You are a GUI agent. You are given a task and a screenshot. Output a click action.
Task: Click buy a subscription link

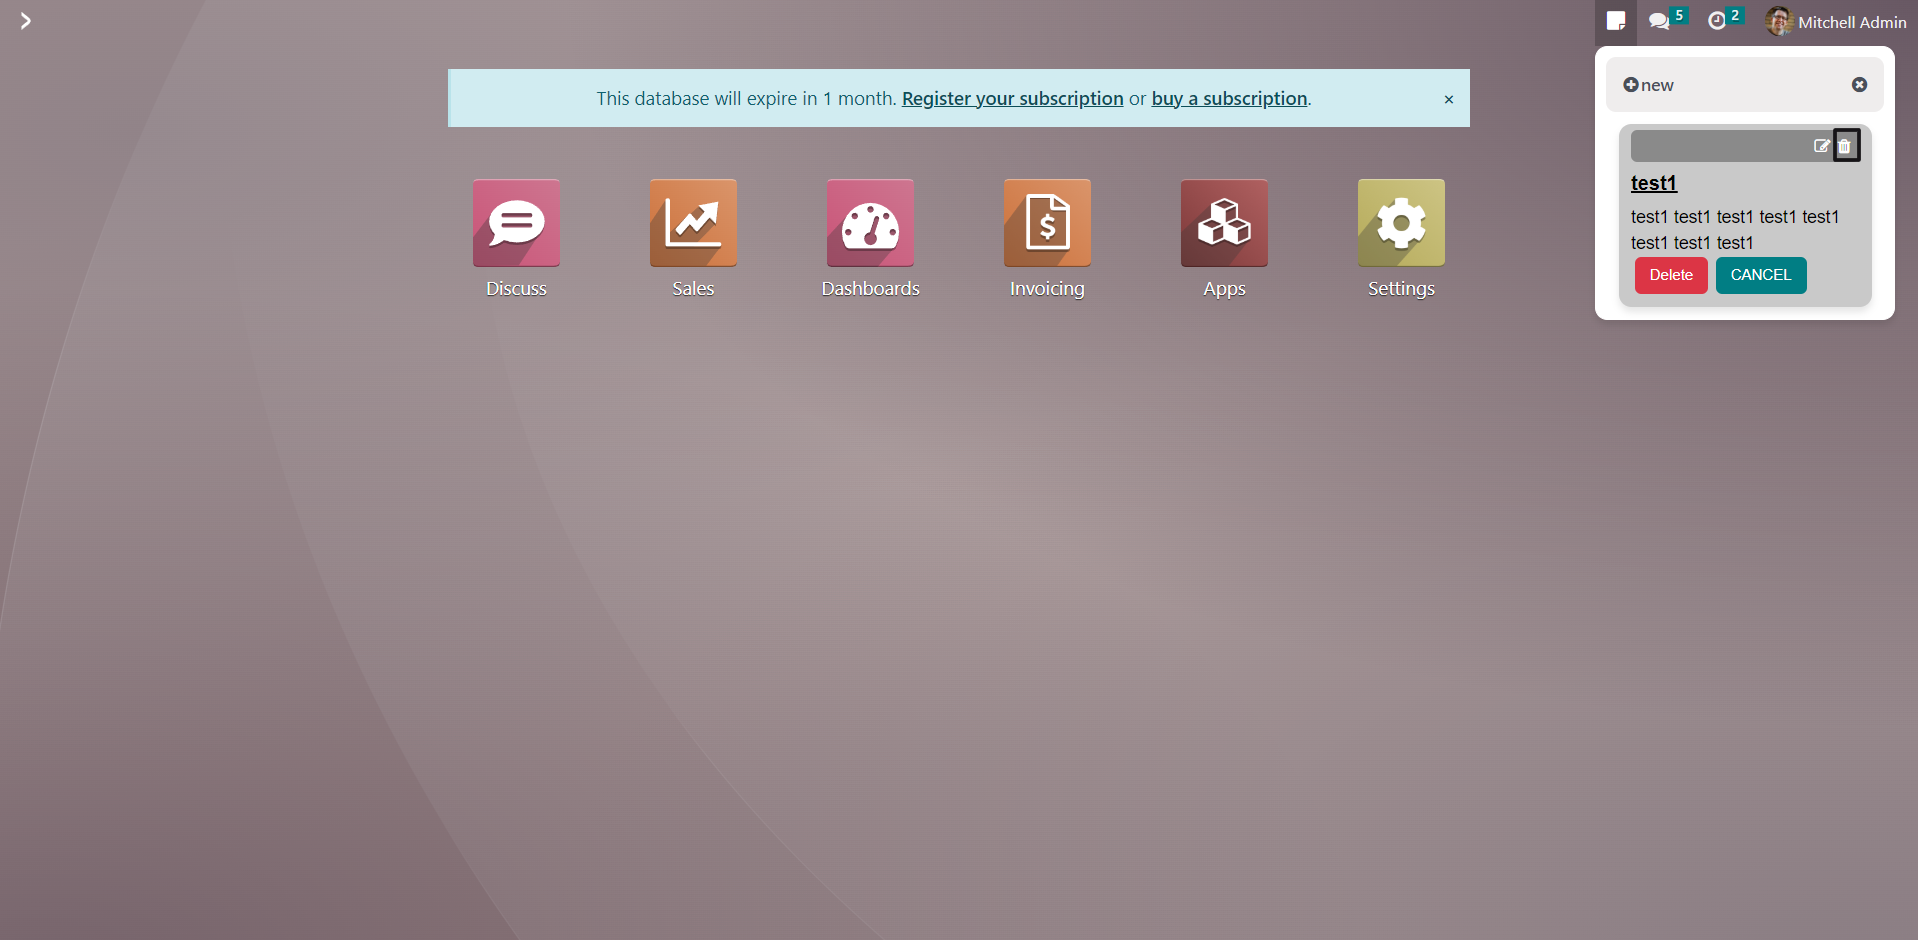point(1229,98)
